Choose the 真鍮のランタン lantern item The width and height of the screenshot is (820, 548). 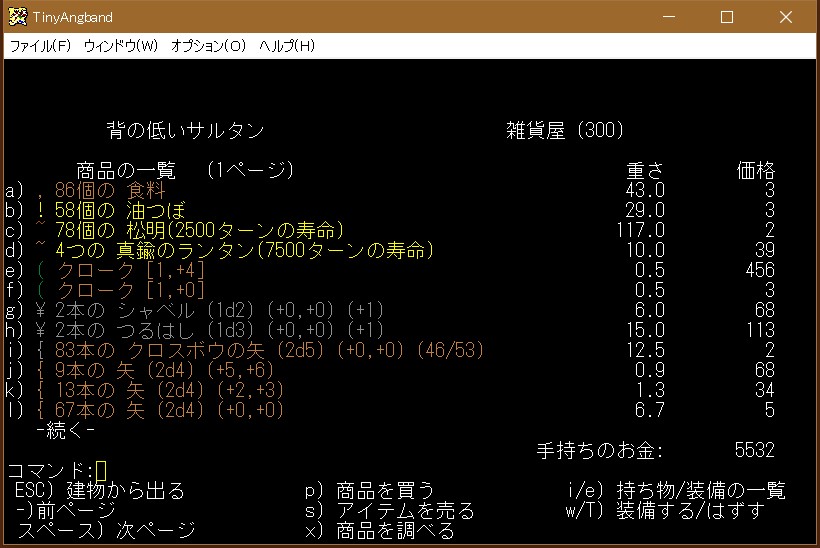tap(245, 250)
